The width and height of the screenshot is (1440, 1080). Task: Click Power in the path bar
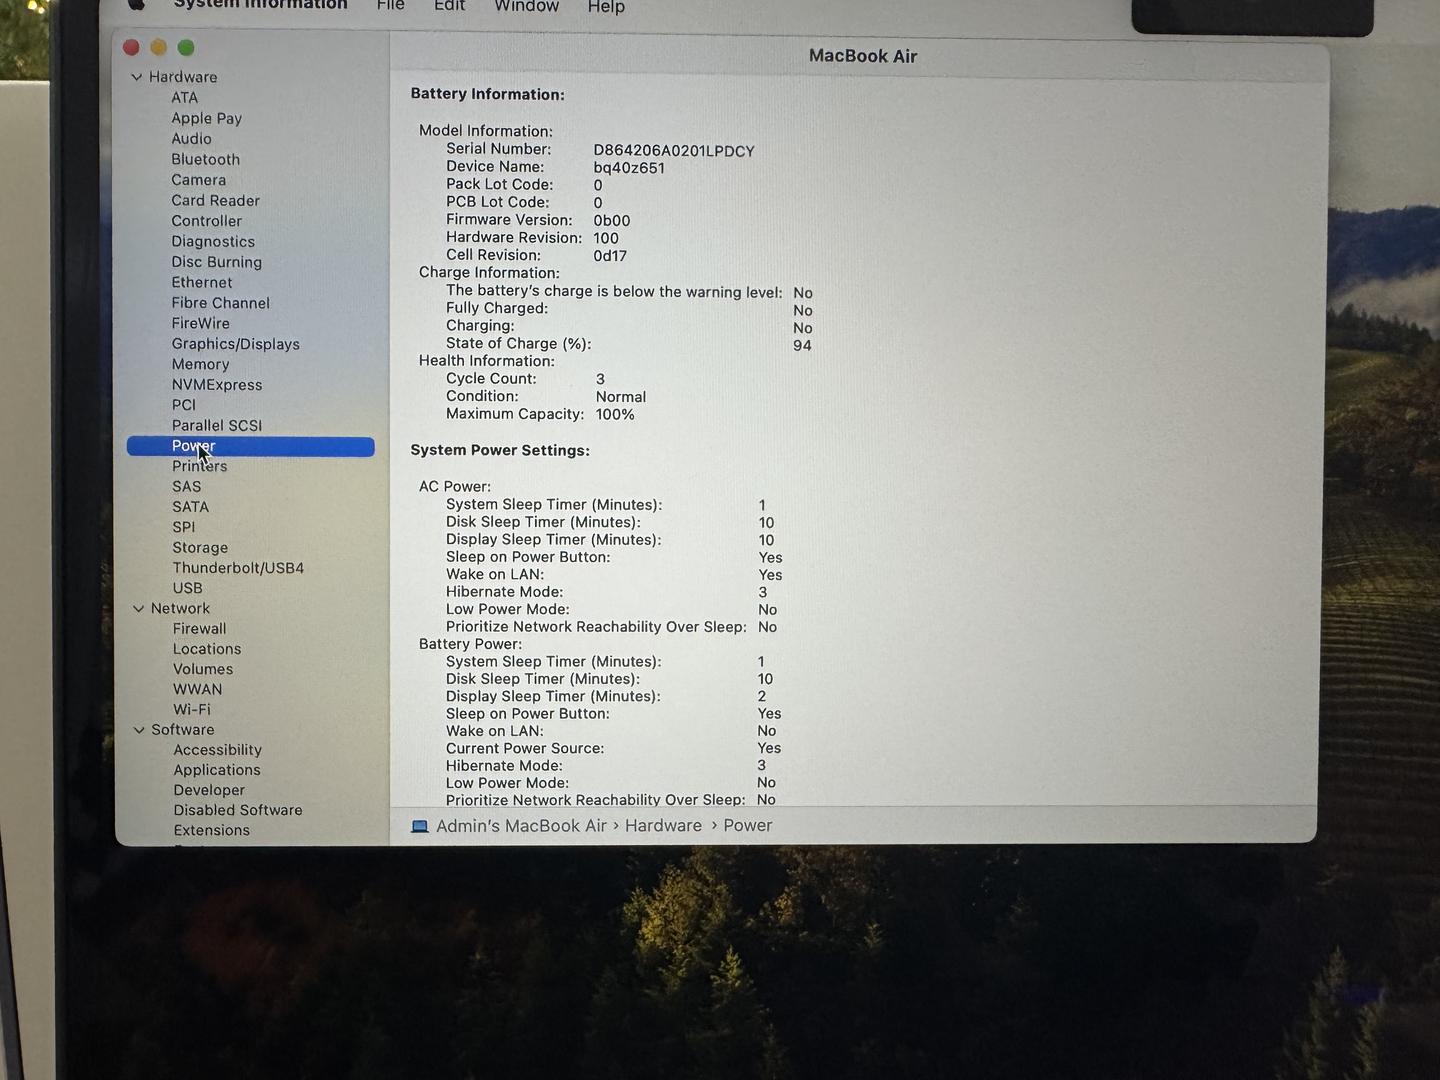(x=748, y=826)
